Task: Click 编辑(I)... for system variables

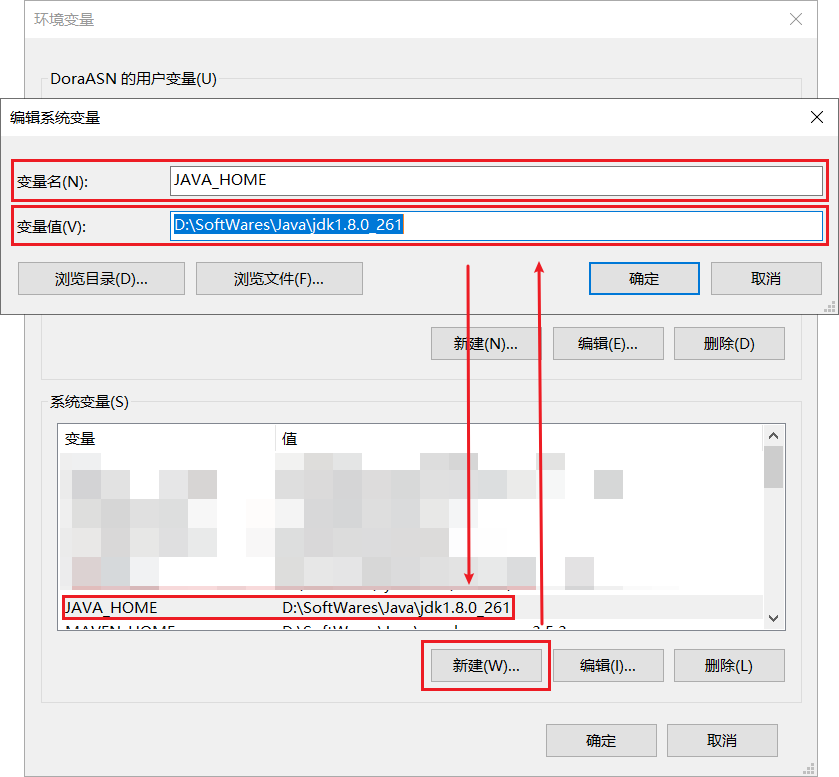Action: click(x=608, y=666)
